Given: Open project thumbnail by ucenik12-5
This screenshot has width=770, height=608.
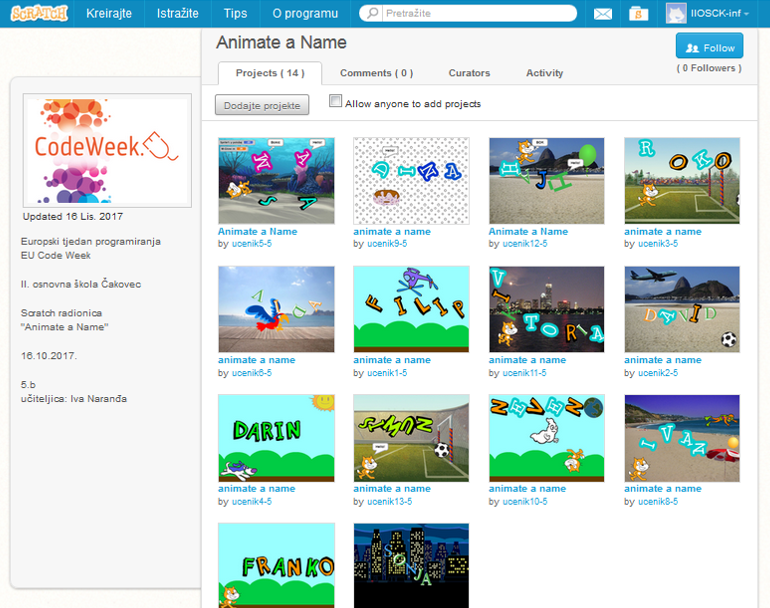Looking at the screenshot, I should pyautogui.click(x=547, y=181).
